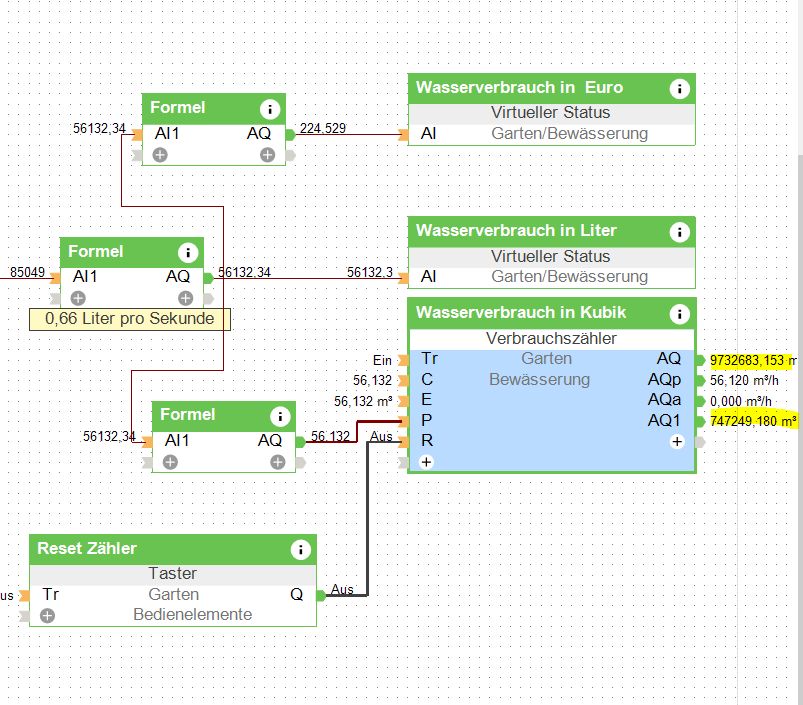Screen dimensions: 803x705
Task: Click the input value 85049
Action: (x=27, y=272)
